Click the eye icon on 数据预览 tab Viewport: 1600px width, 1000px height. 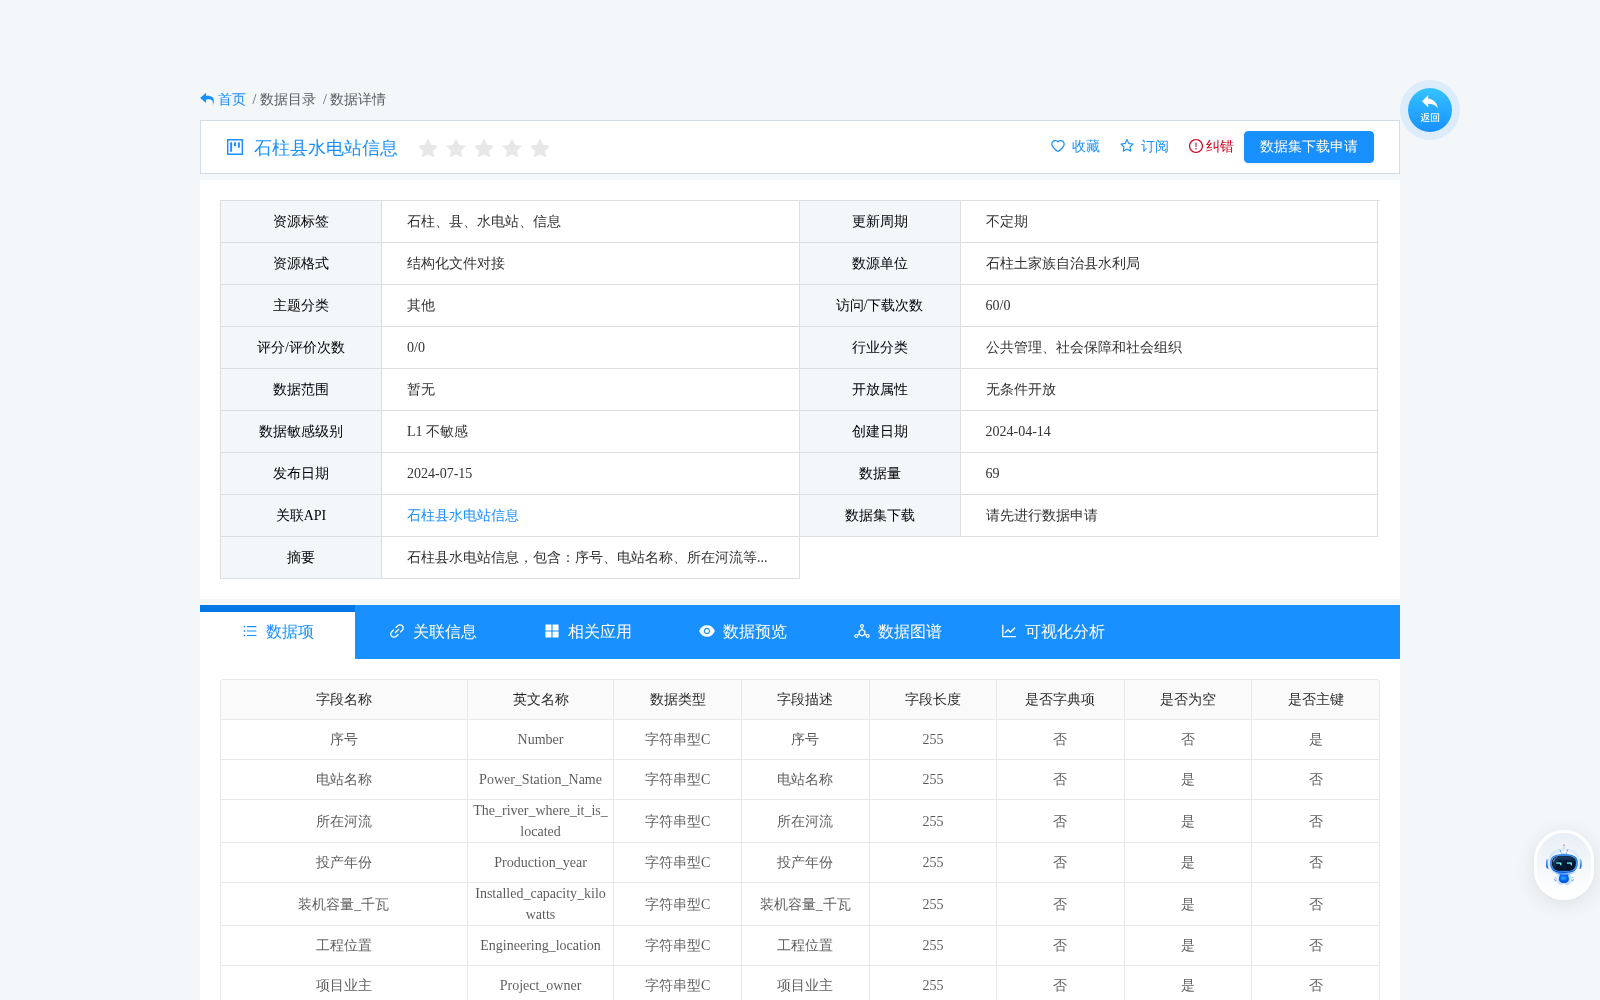click(707, 631)
